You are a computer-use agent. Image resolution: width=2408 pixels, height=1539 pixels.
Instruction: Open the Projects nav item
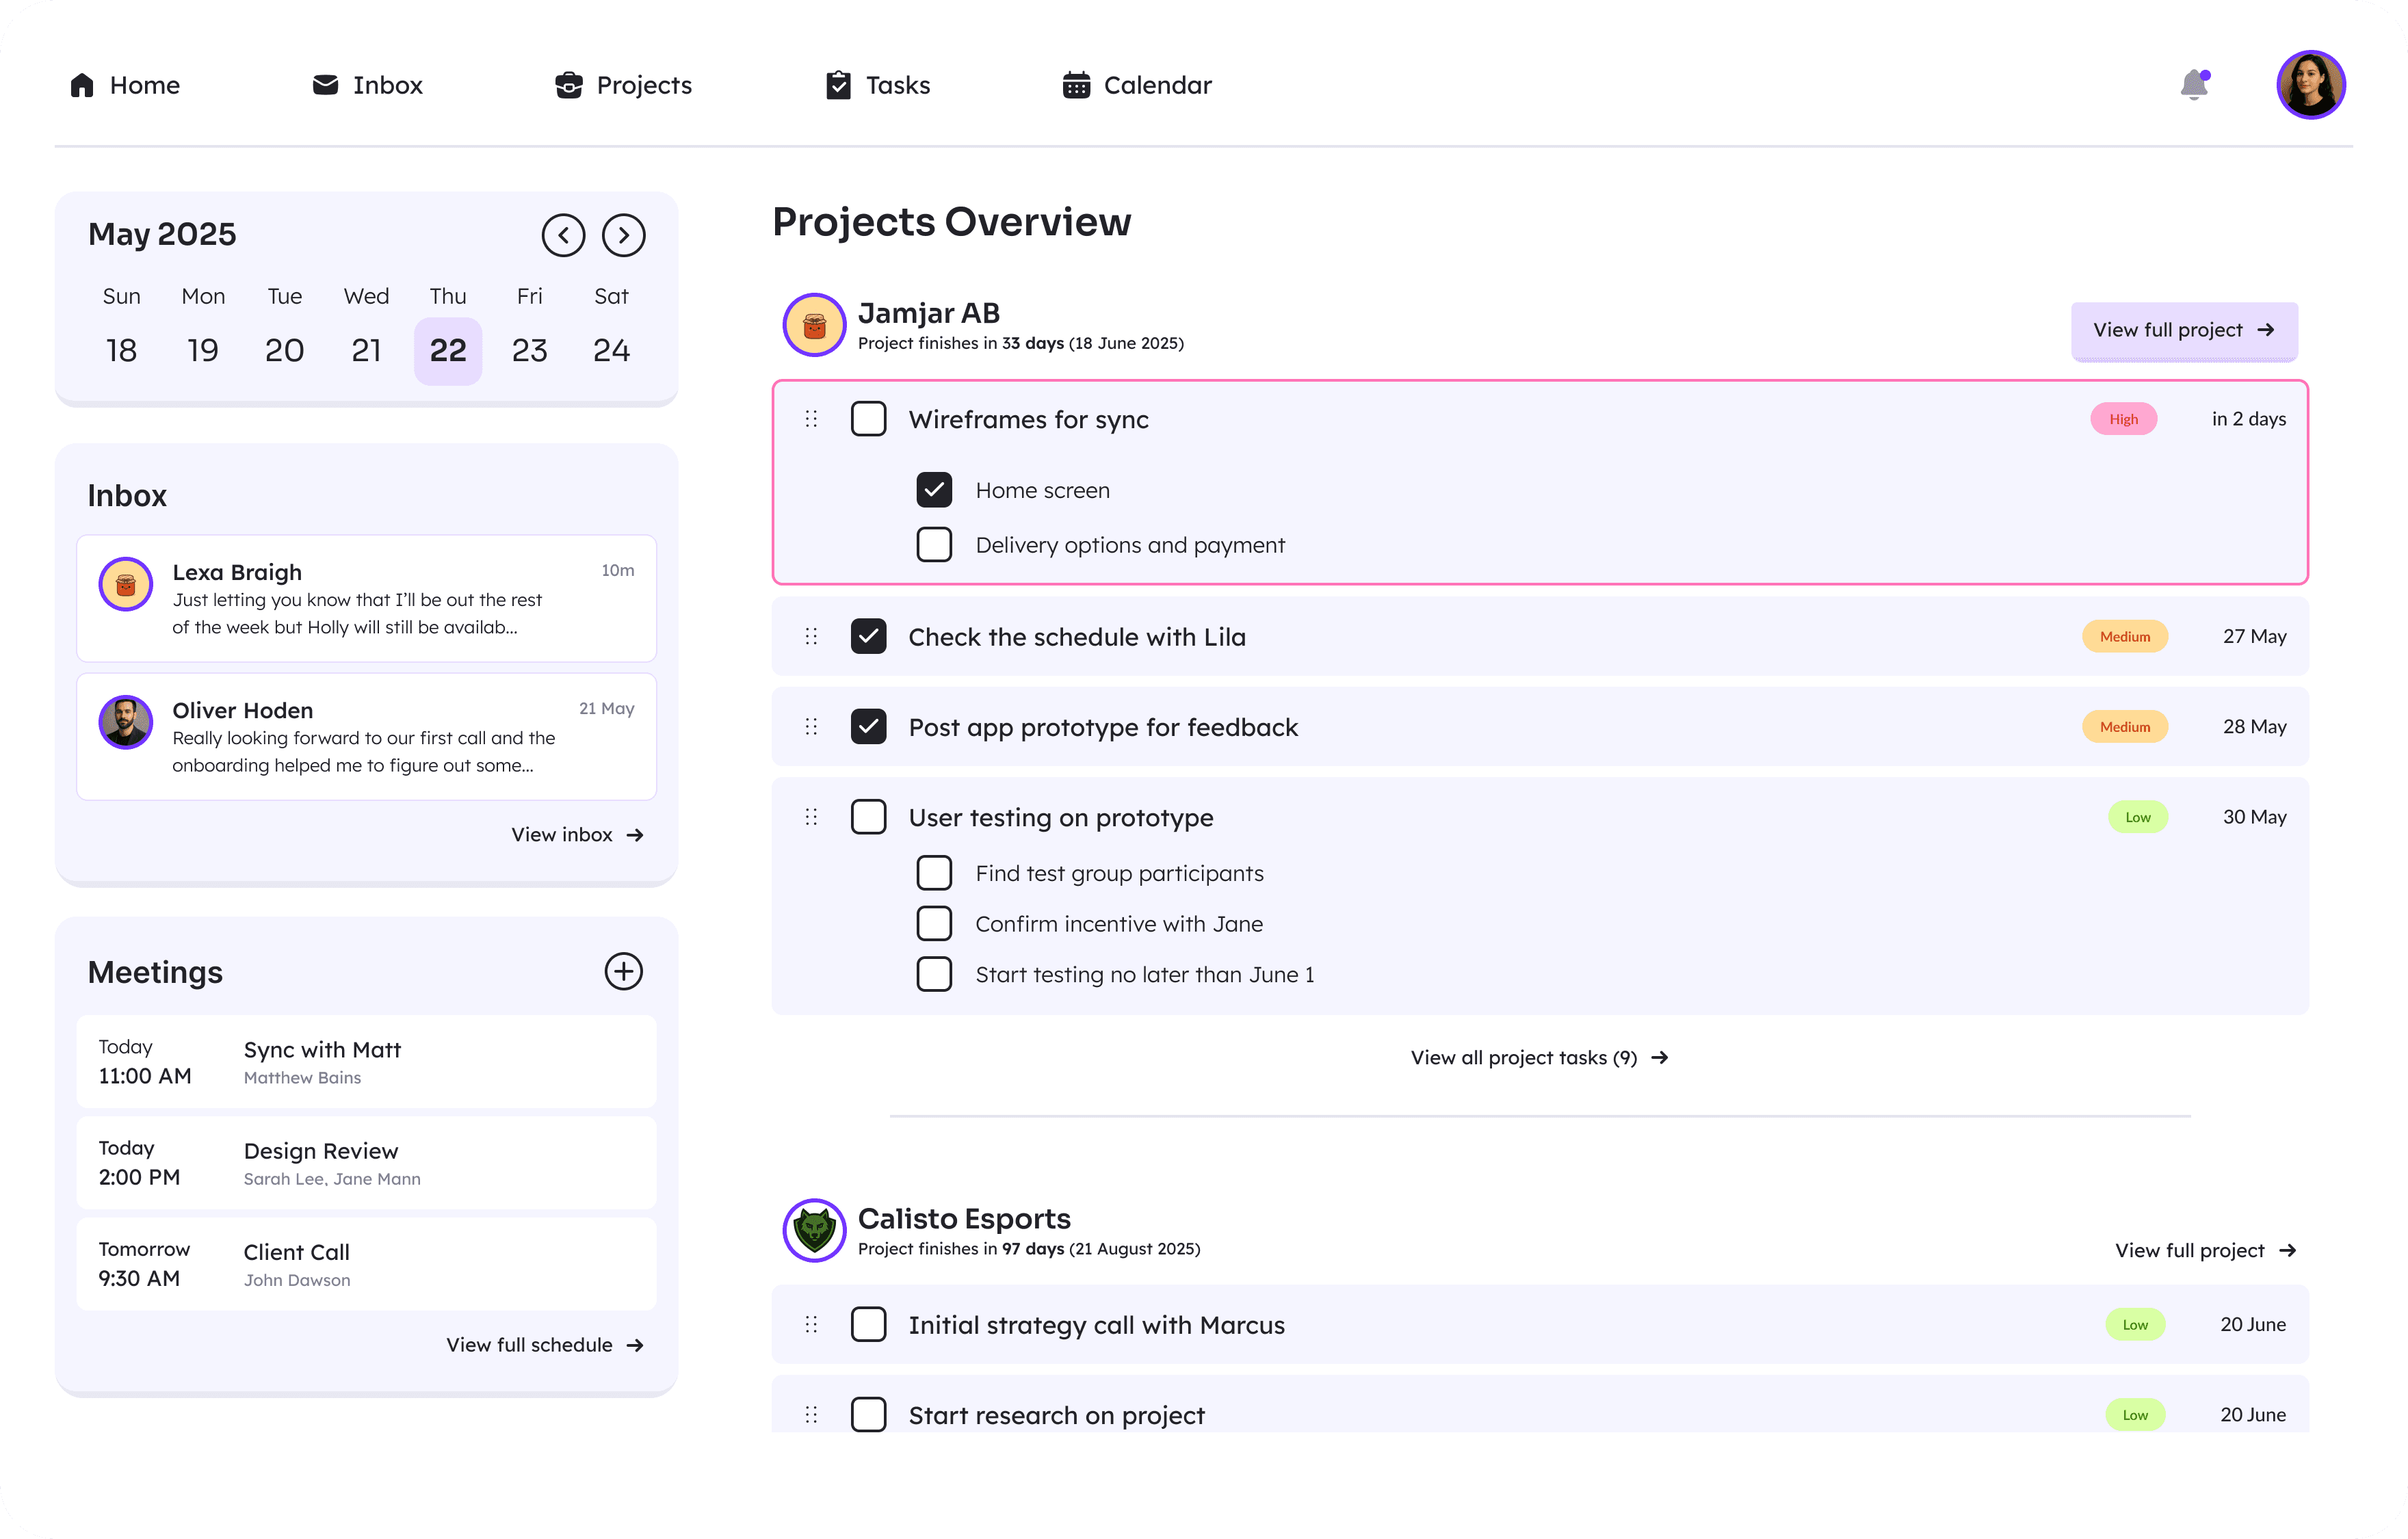point(623,85)
